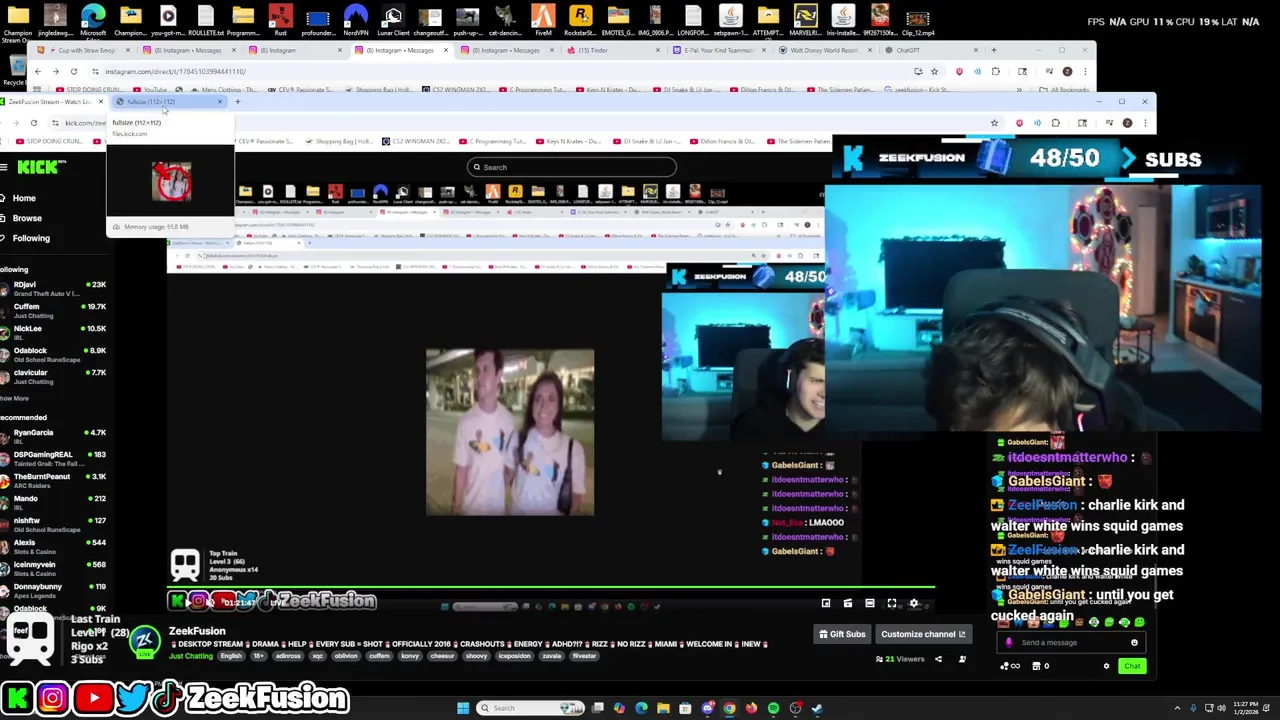Open the Kick player settings gear
Viewport: 1280px width, 720px height.
click(x=913, y=603)
